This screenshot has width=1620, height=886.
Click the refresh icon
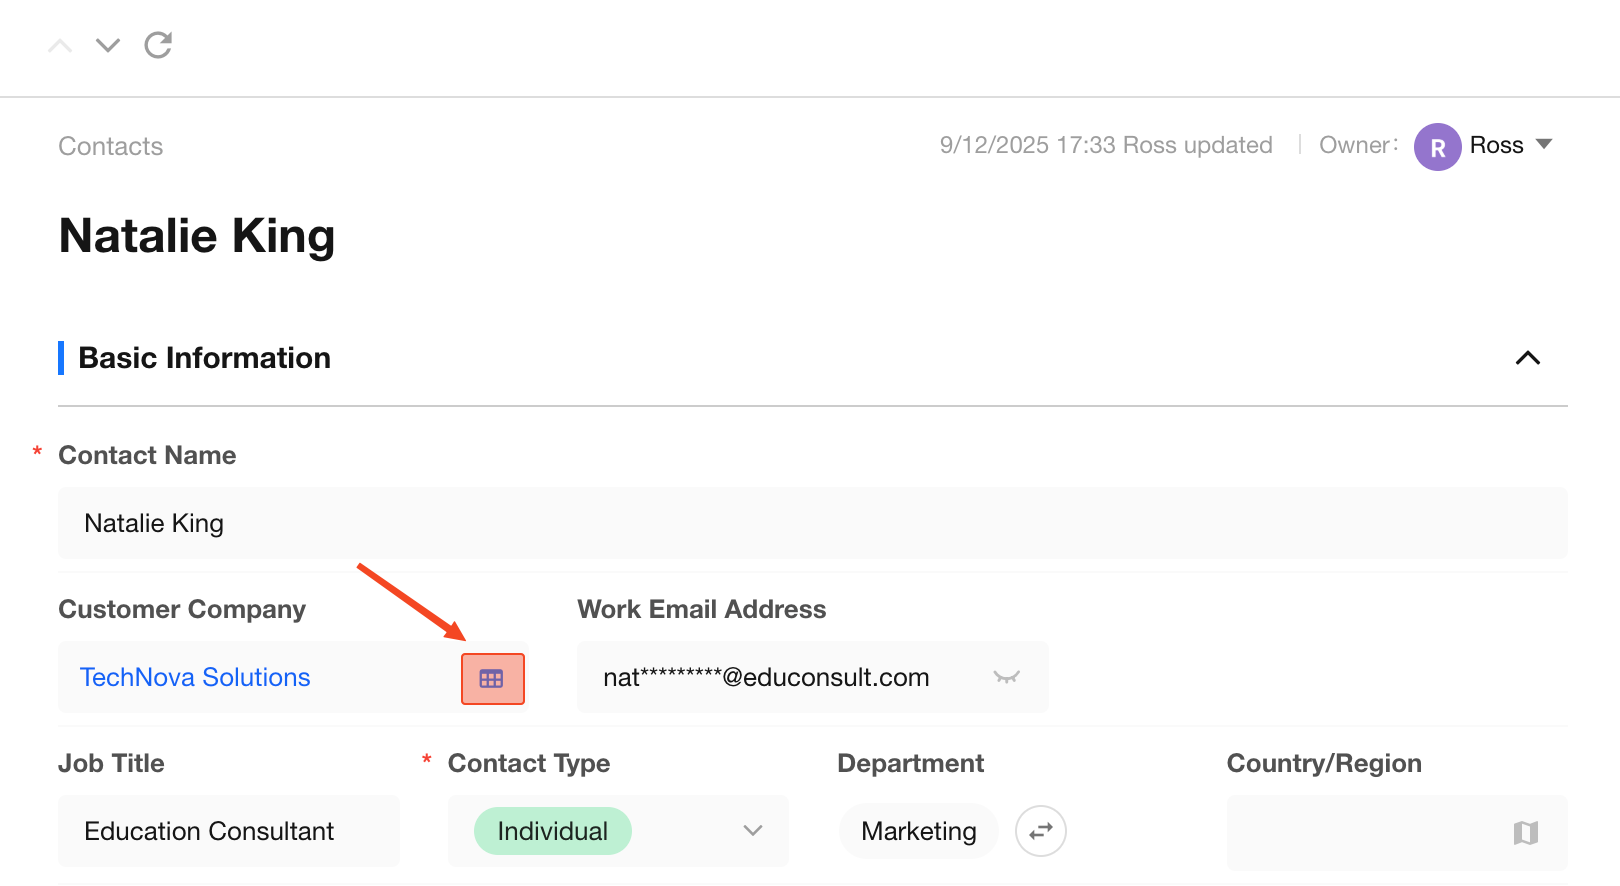click(158, 45)
